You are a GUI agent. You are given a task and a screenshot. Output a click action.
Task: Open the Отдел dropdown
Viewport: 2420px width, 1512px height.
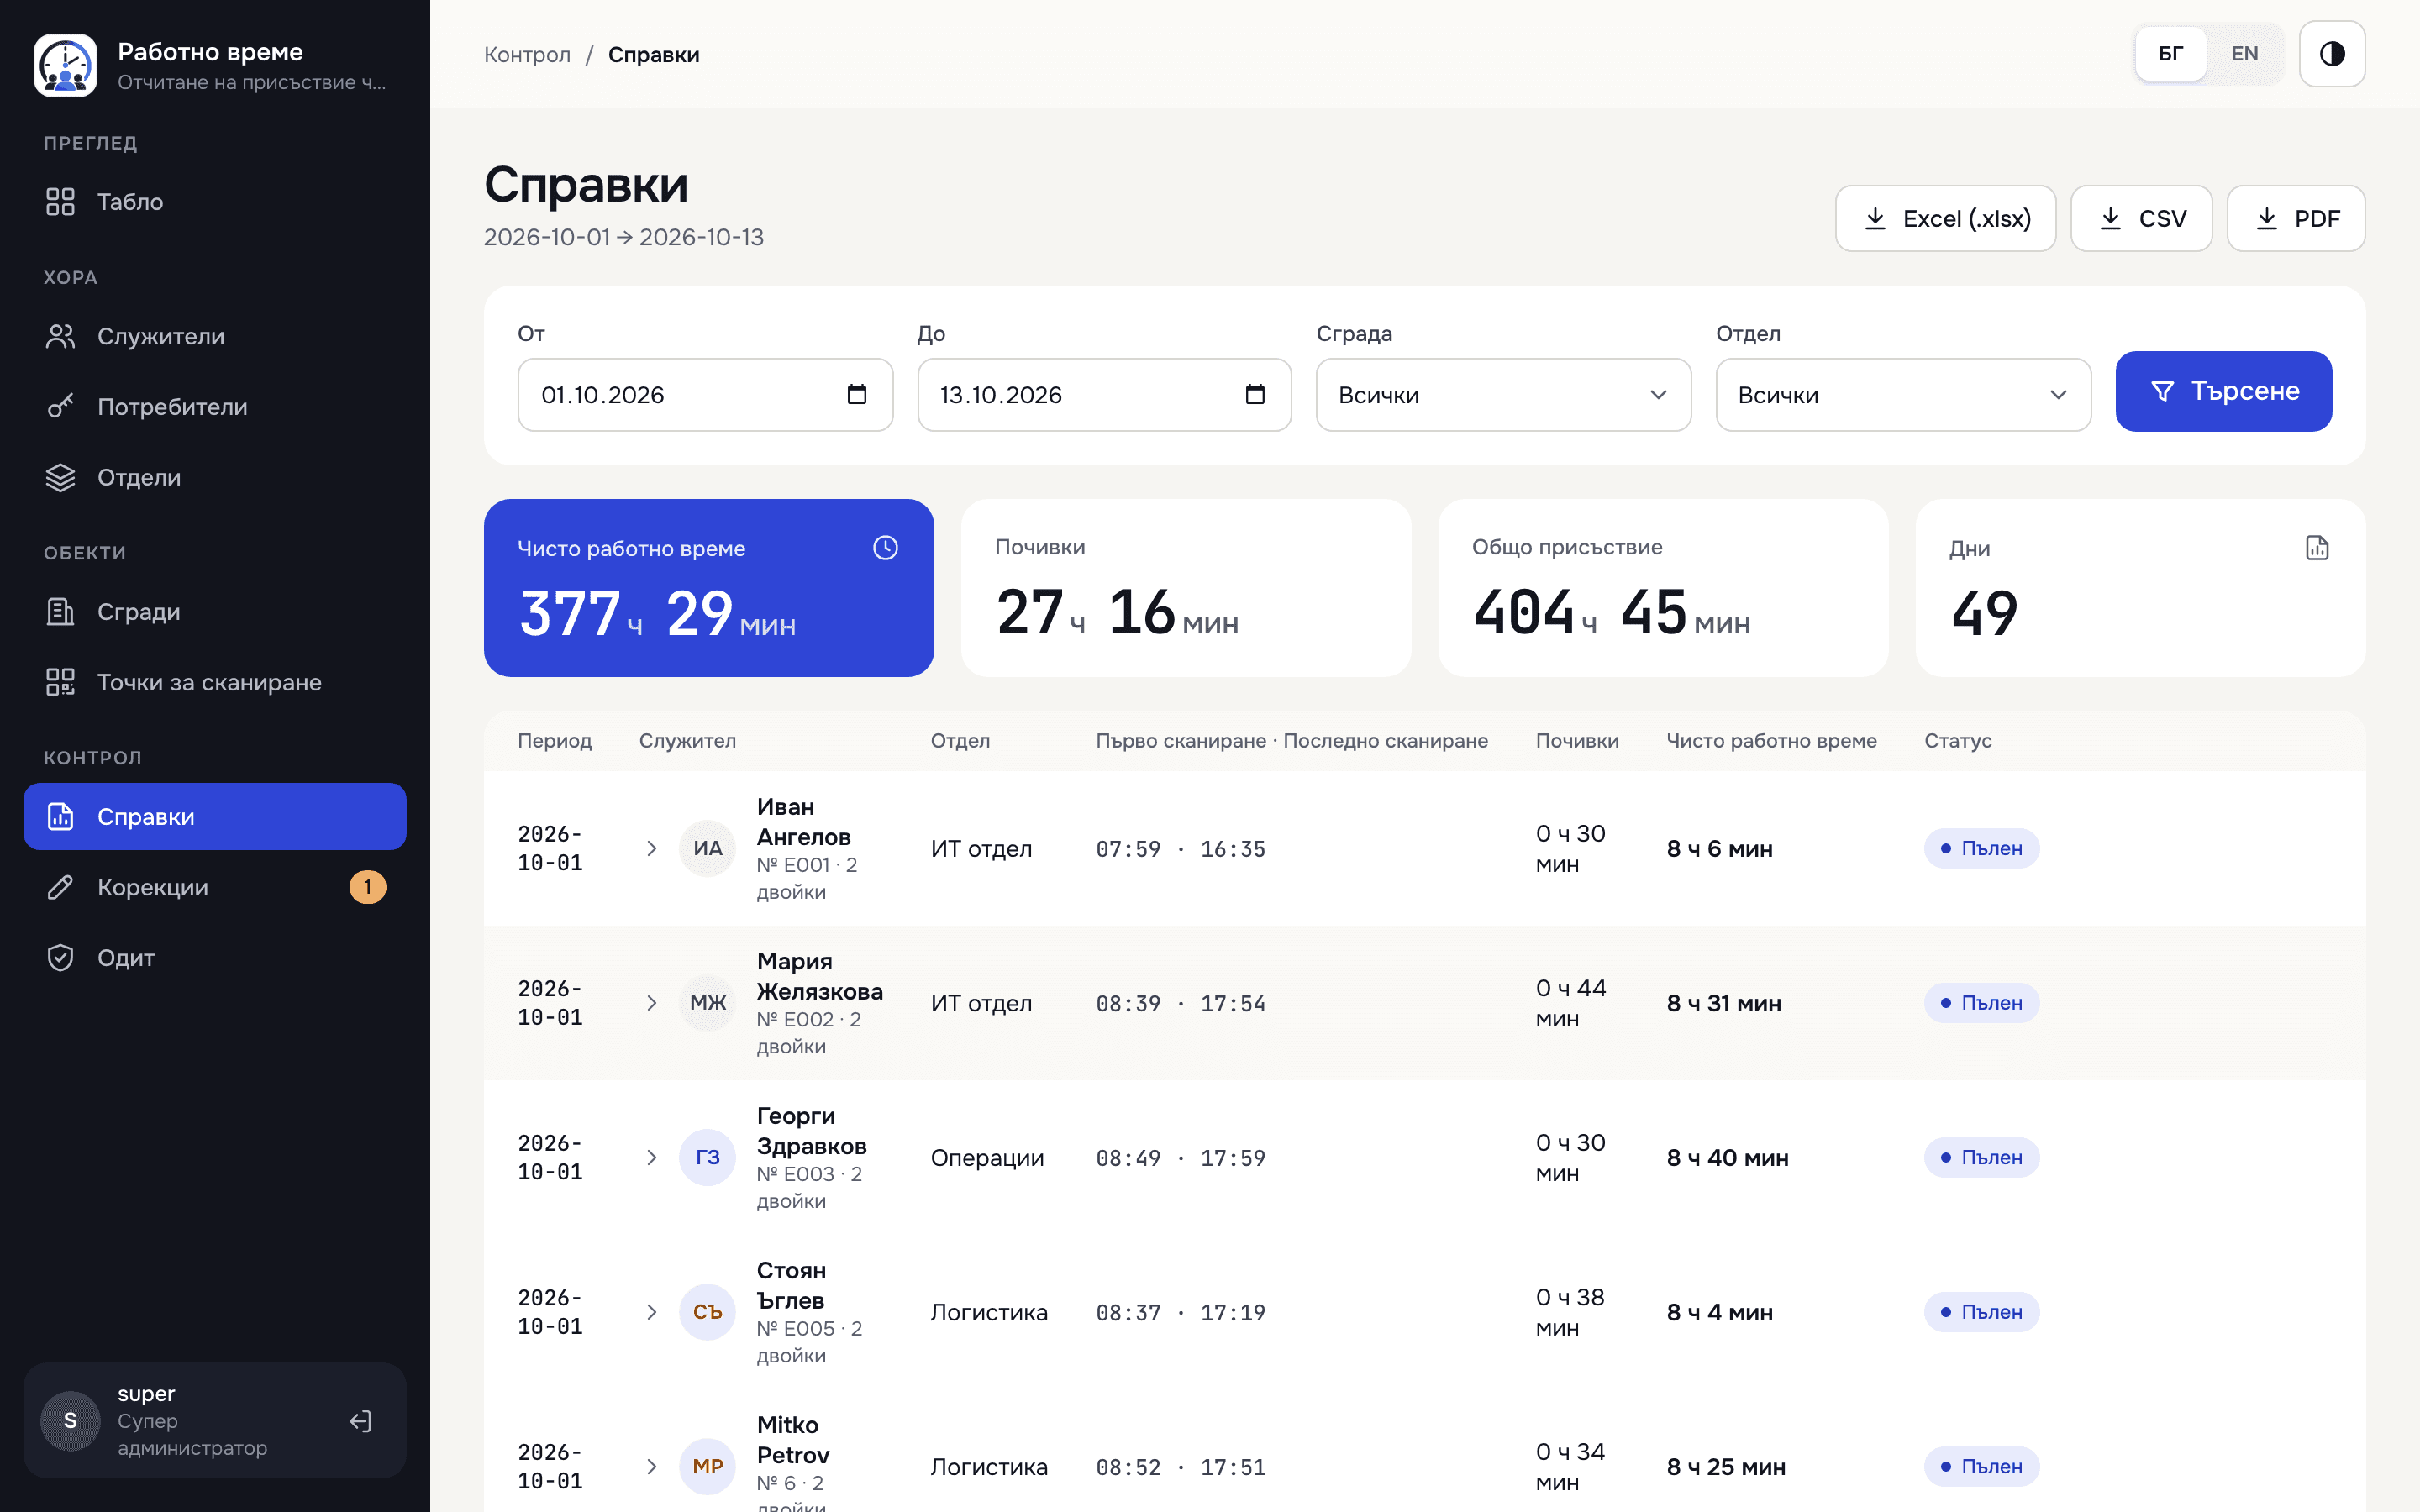[1903, 395]
